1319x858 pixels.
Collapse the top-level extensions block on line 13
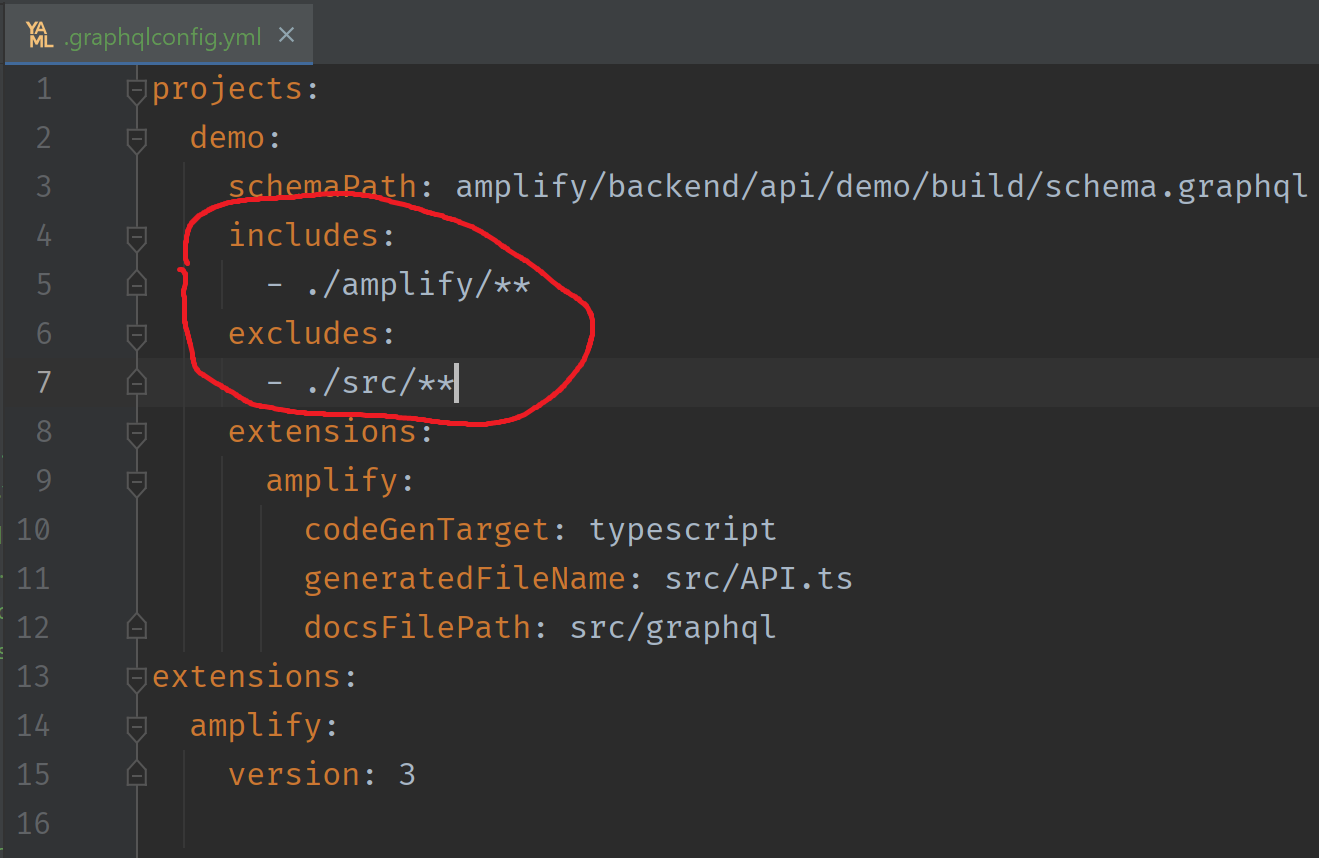pyautogui.click(x=136, y=676)
